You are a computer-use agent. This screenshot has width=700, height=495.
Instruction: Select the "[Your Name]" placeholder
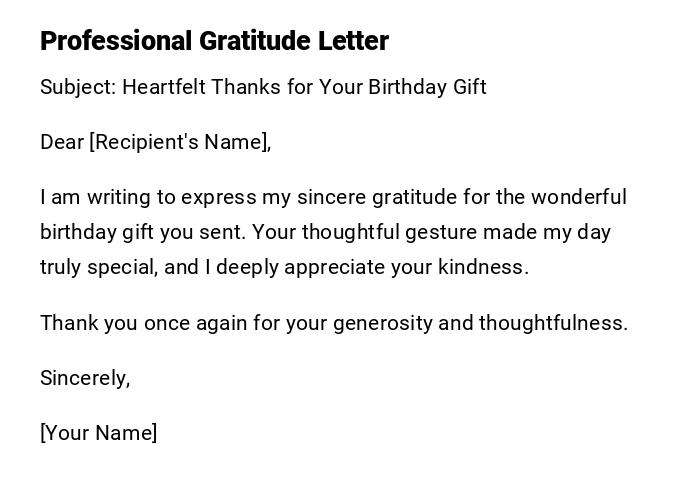[98, 433]
